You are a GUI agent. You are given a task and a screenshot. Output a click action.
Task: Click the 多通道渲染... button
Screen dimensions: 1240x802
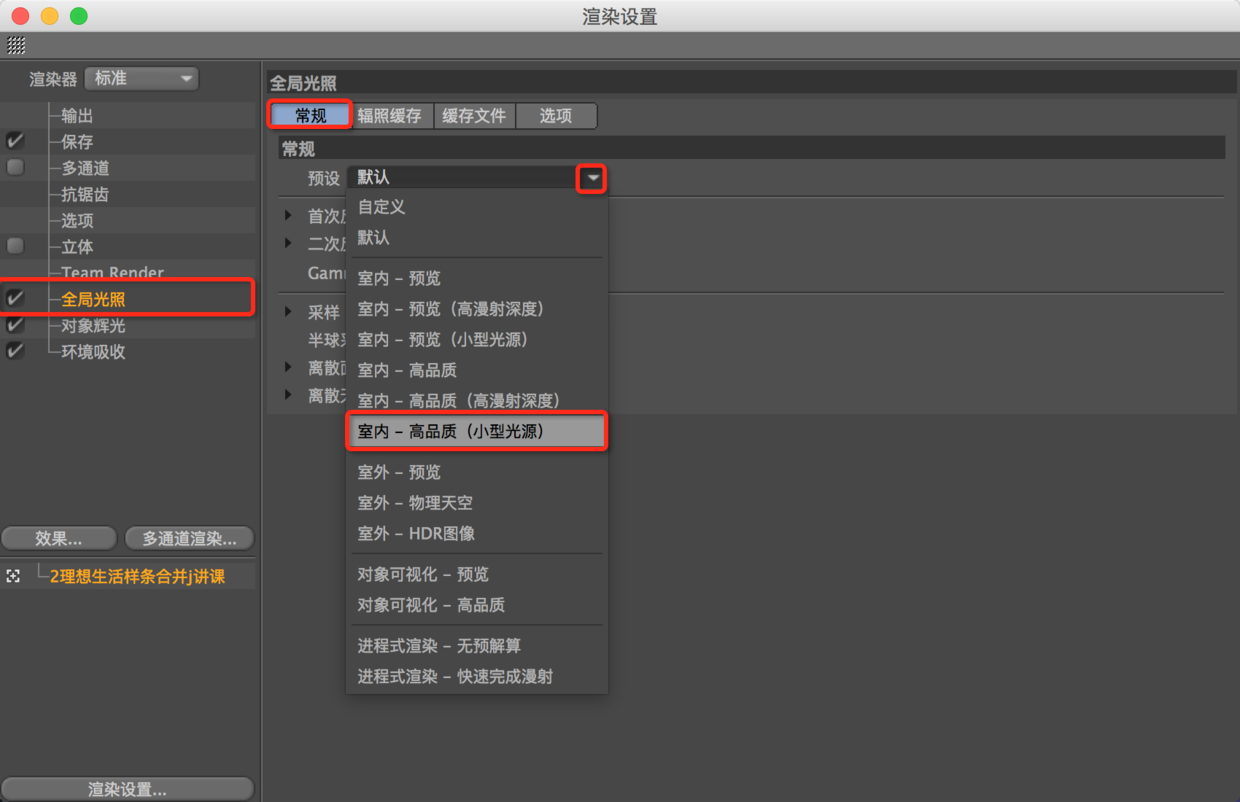189,539
